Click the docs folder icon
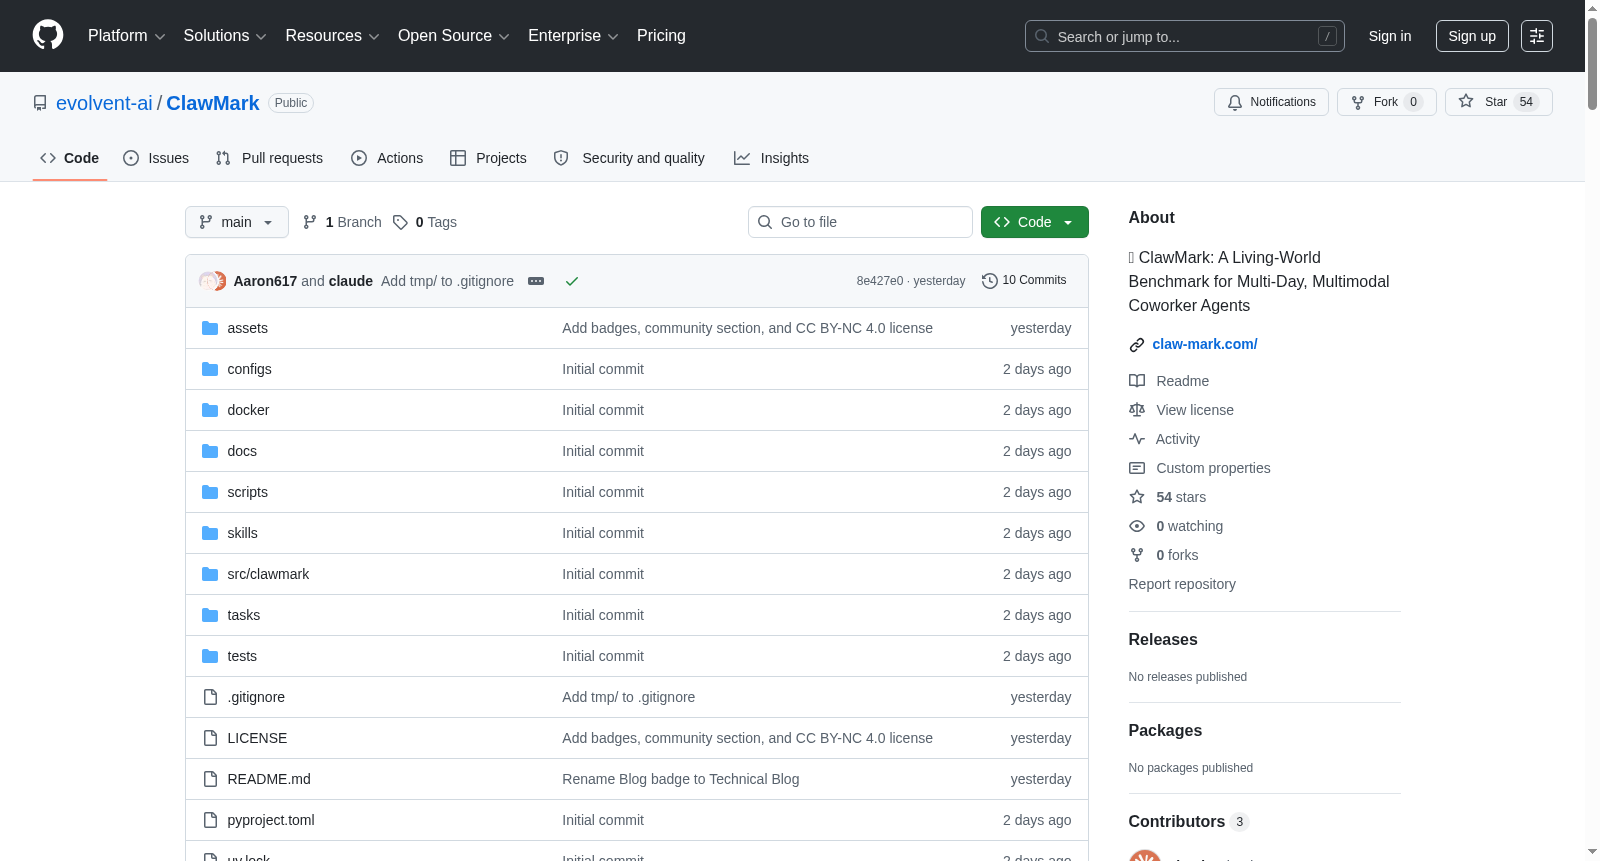 point(210,451)
